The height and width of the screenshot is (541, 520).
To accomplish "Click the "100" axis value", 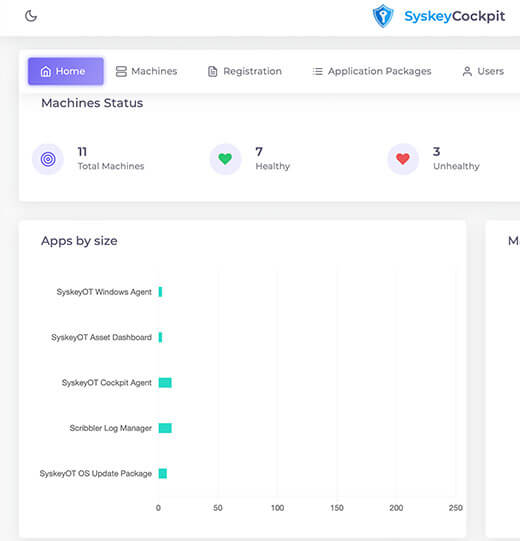I will pos(277,508).
